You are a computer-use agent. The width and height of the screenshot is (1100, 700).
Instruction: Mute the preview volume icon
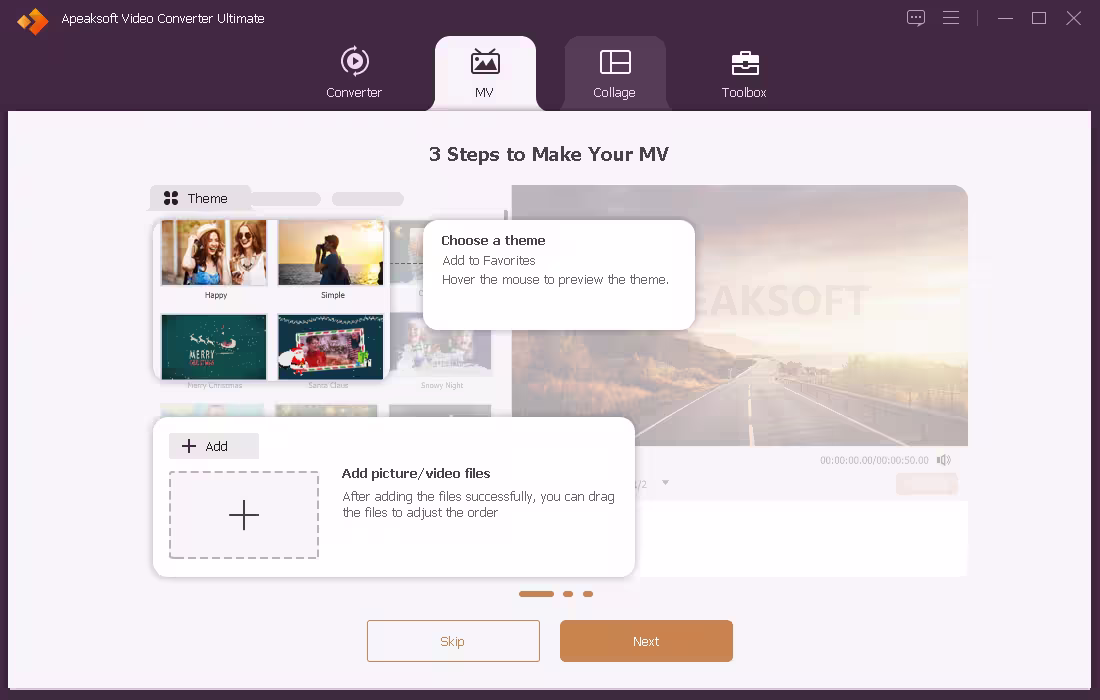[x=944, y=460]
